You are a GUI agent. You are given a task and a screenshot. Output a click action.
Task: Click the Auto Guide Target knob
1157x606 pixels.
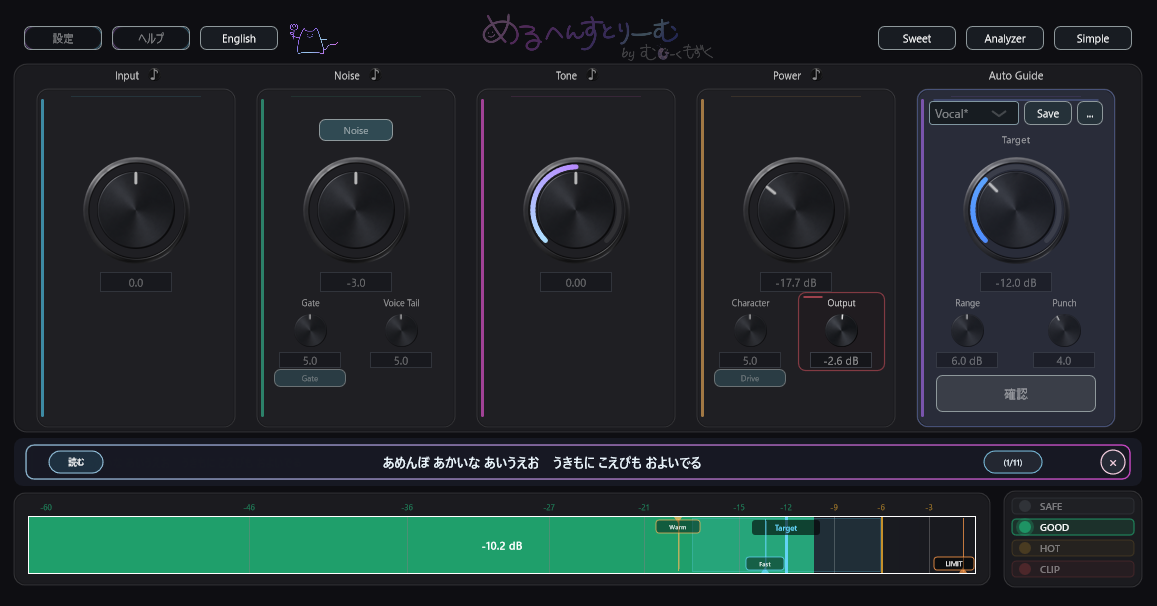[1015, 210]
